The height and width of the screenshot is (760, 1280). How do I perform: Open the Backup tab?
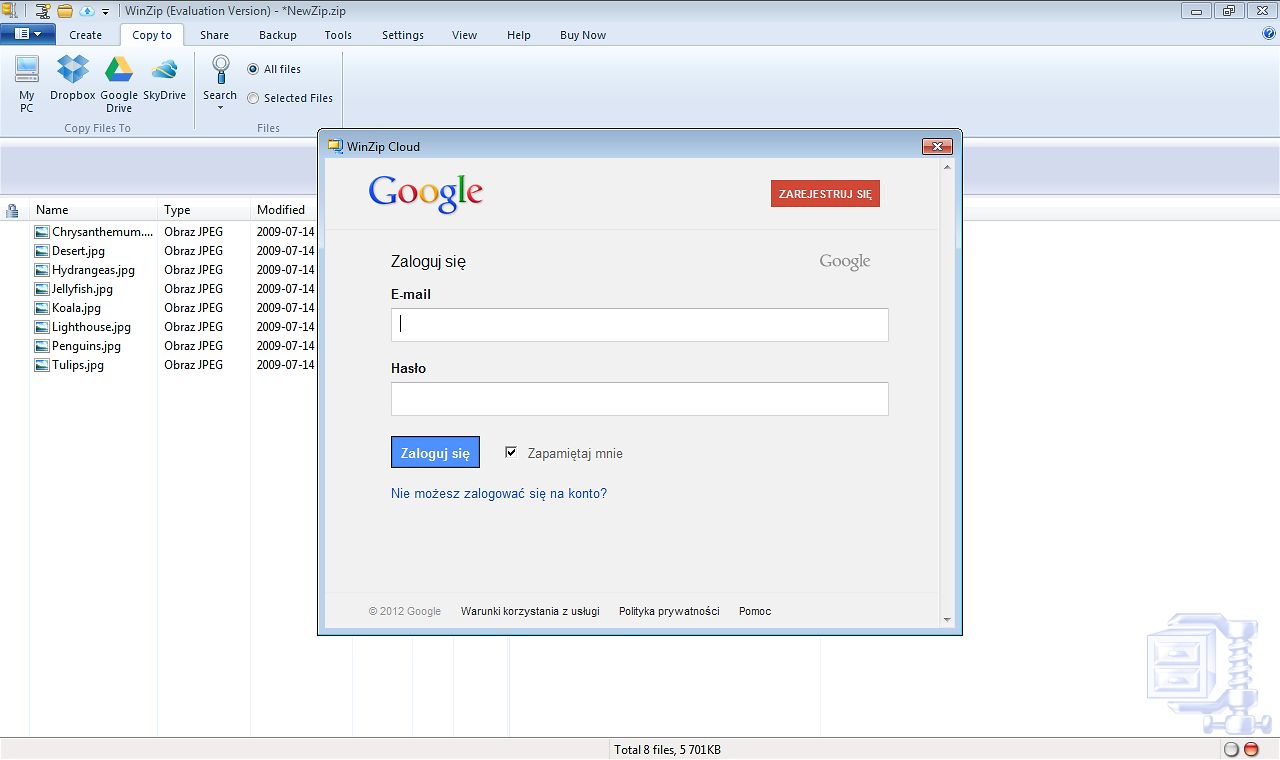click(x=278, y=35)
